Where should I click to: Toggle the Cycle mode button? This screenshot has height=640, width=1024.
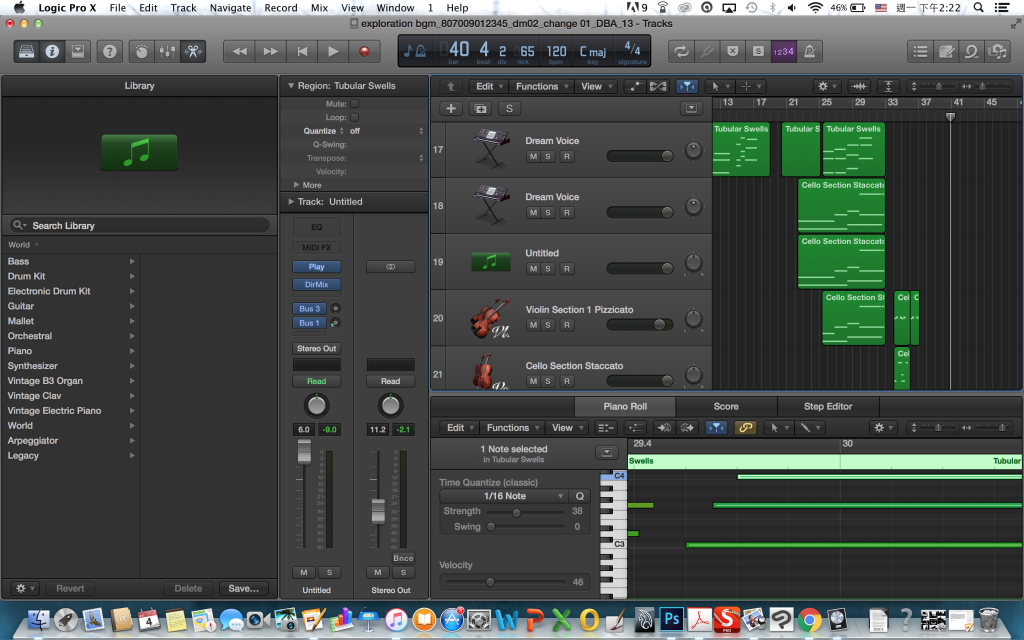tap(681, 51)
